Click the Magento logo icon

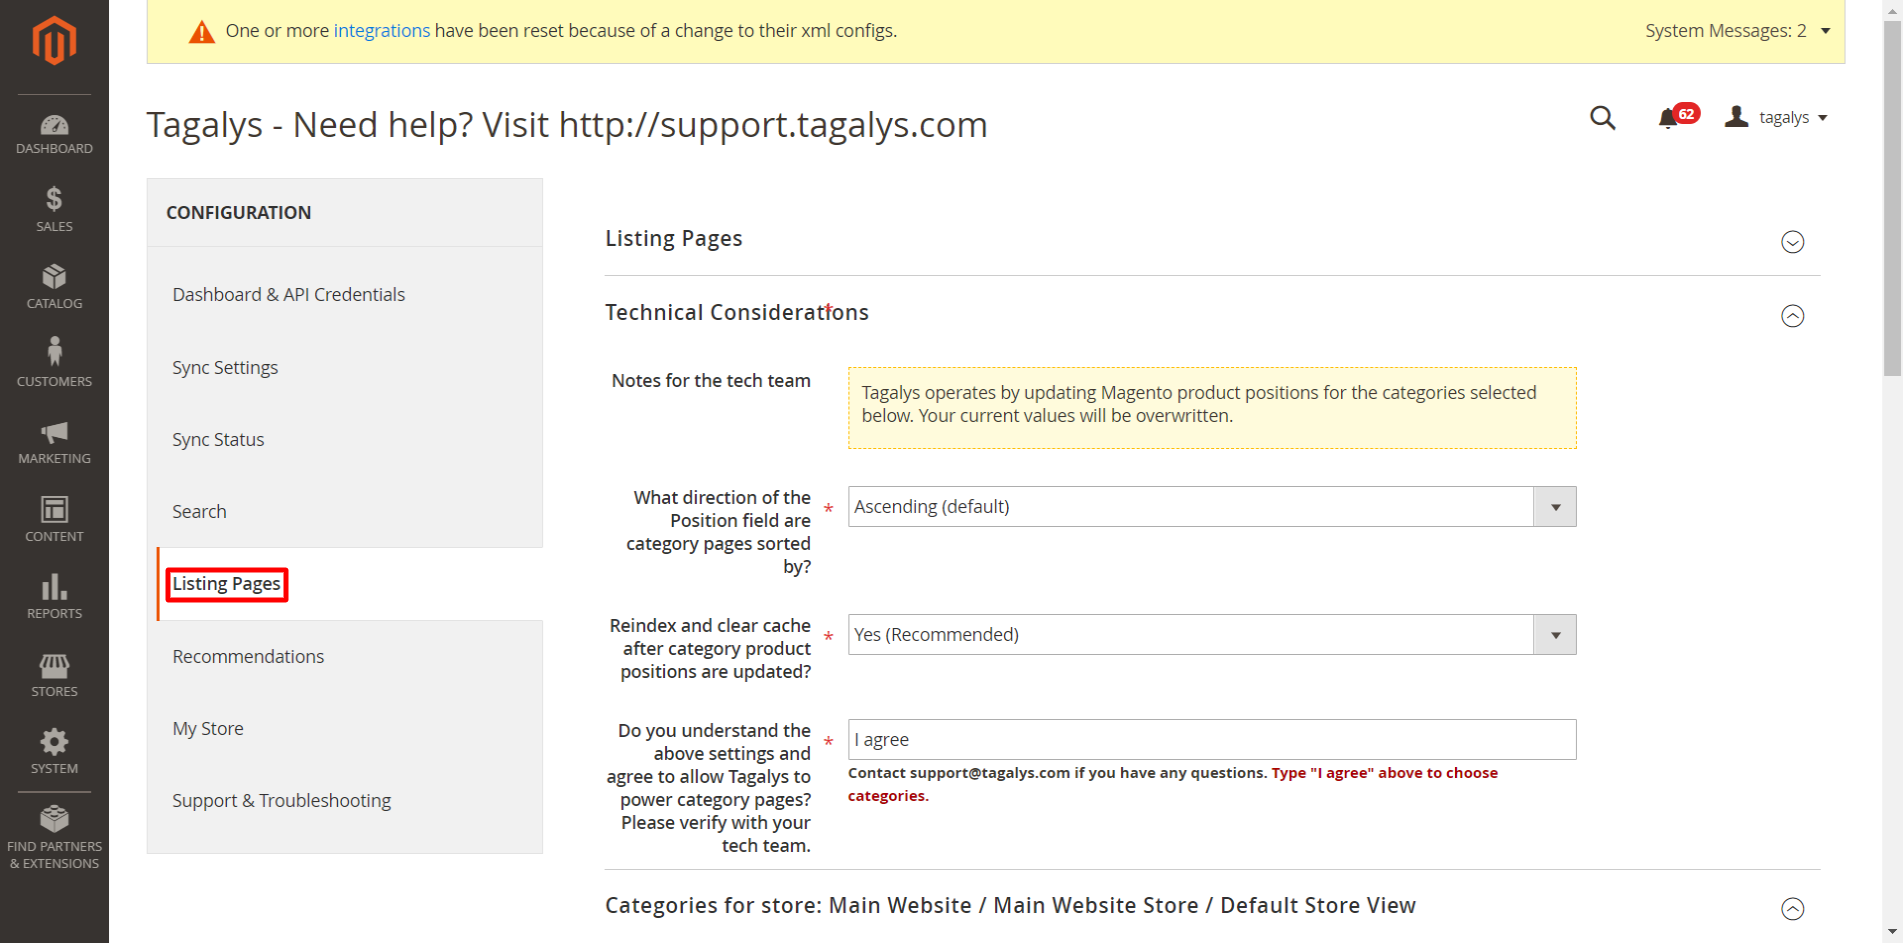coord(54,41)
